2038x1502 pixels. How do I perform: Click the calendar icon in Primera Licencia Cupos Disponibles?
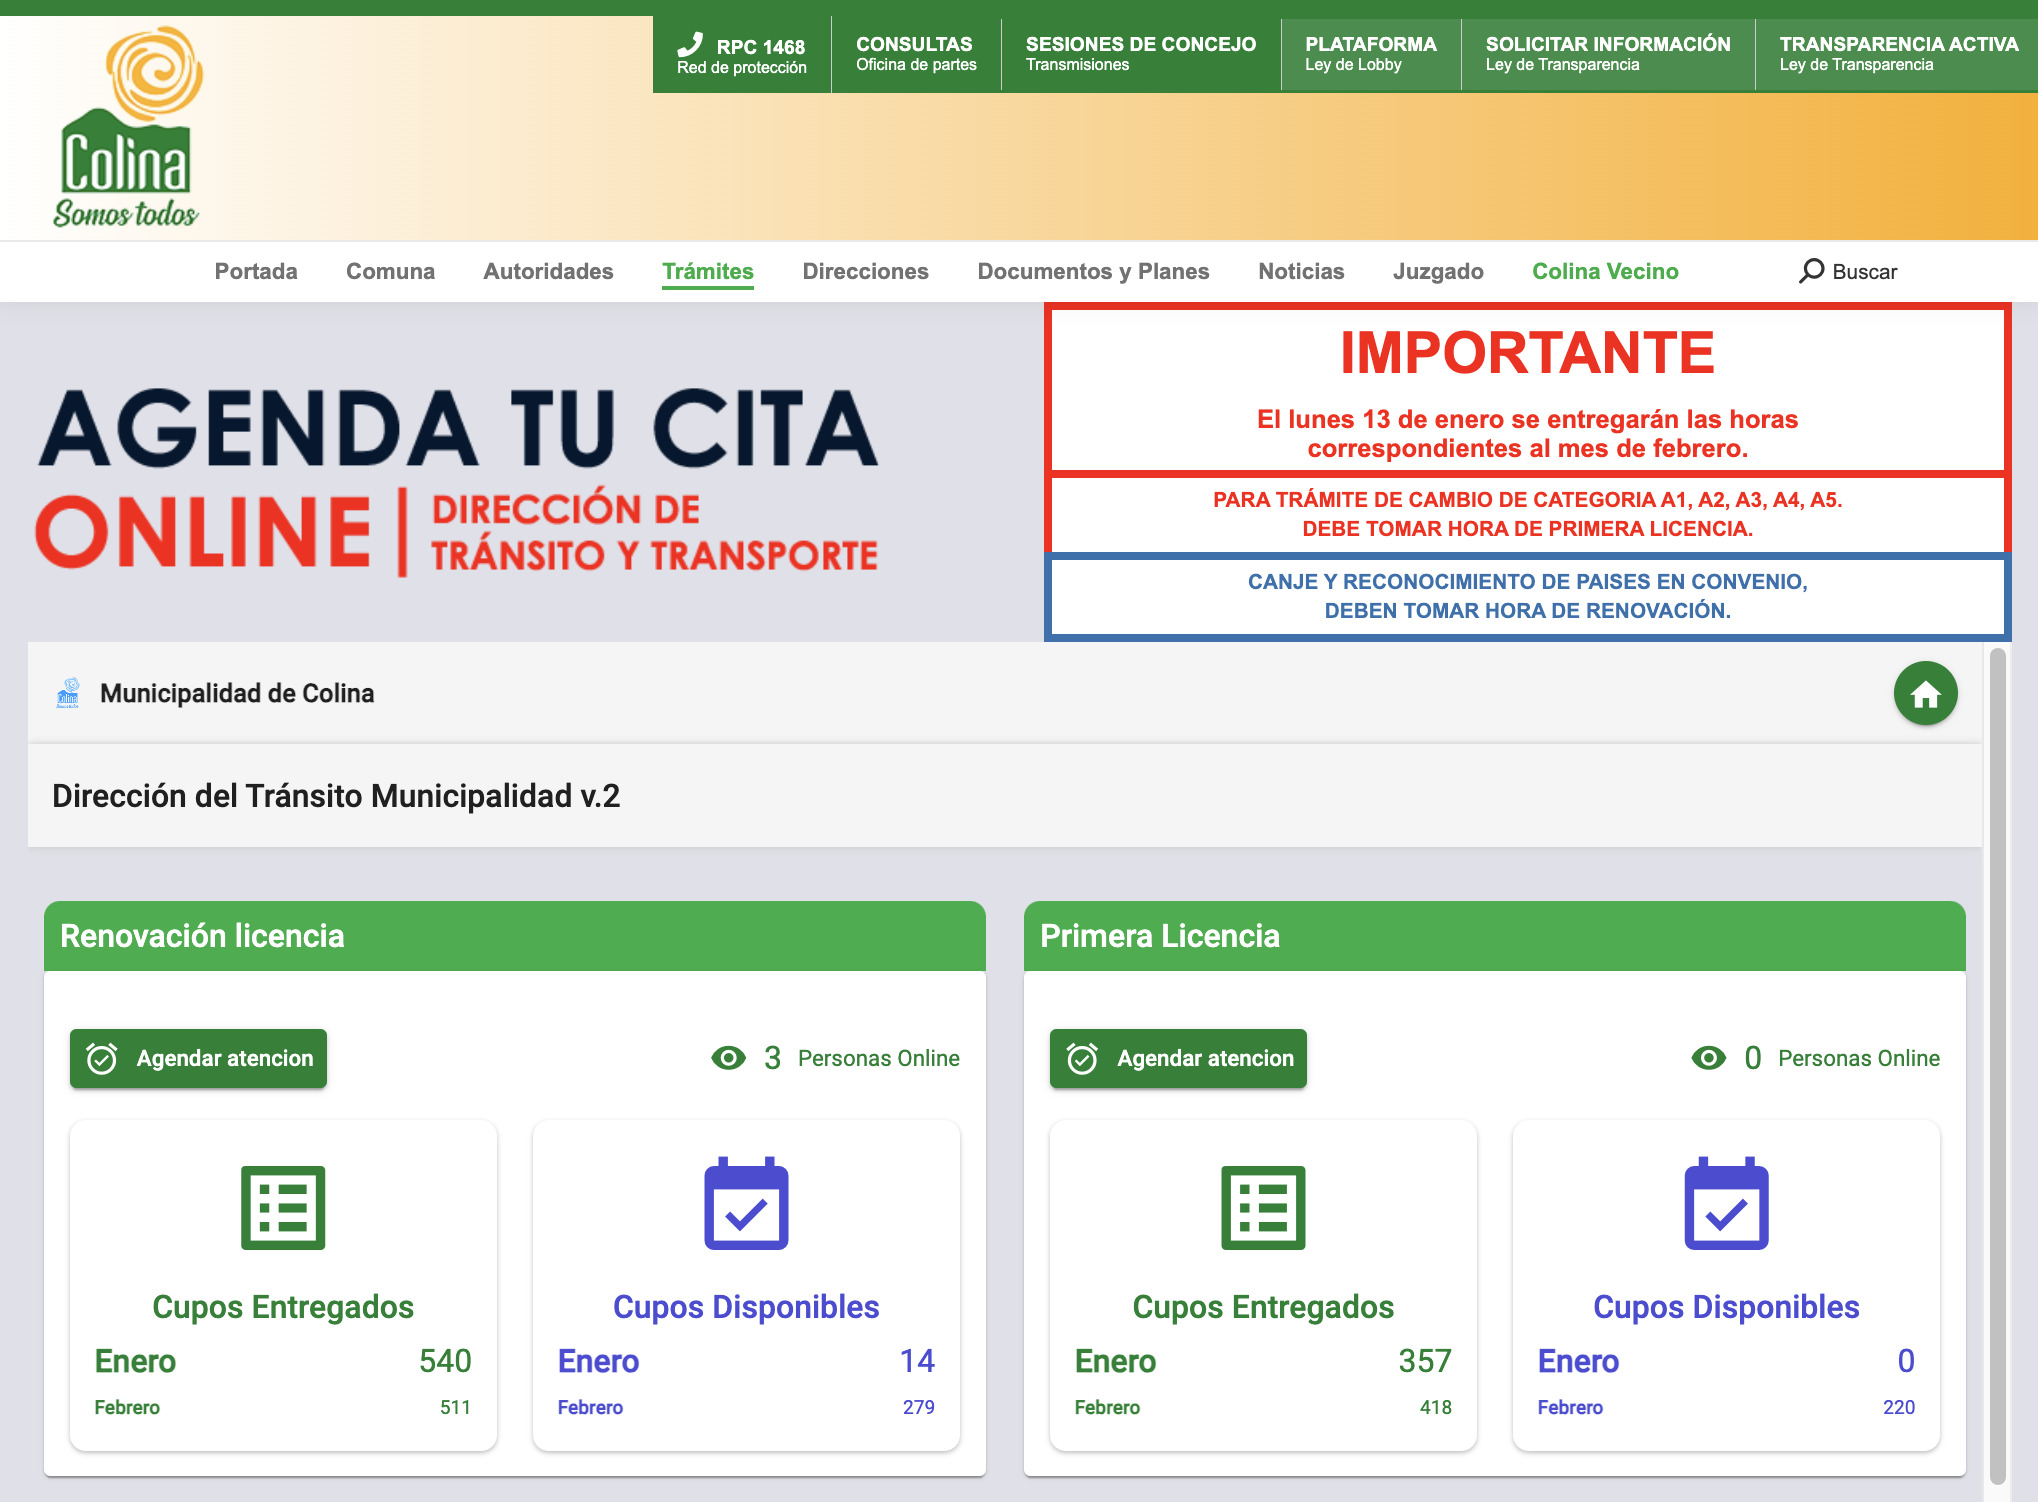pyautogui.click(x=1727, y=1205)
